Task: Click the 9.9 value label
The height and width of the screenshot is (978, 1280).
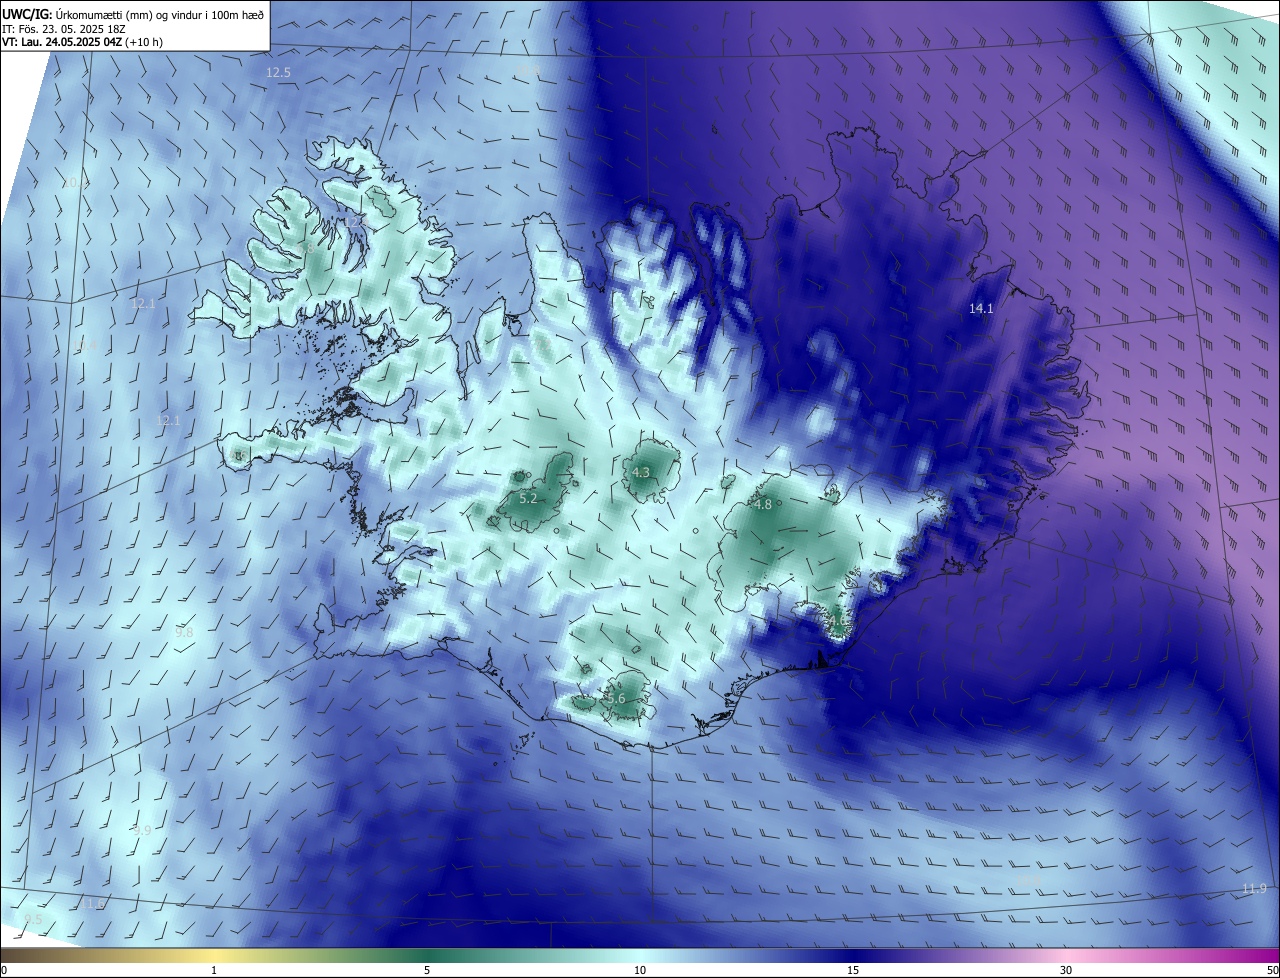Action: coord(142,831)
